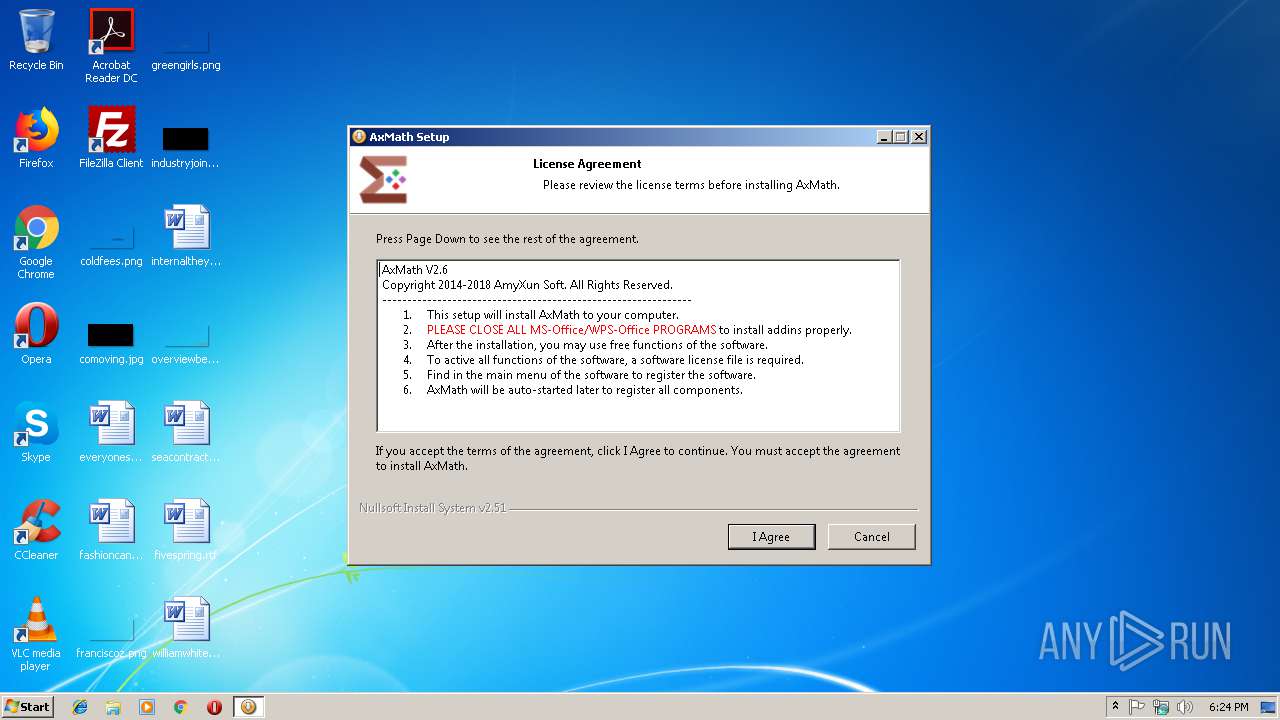
Task: Select the red PLEASE CLOSE ALL MS-Office text
Action: coord(571,330)
